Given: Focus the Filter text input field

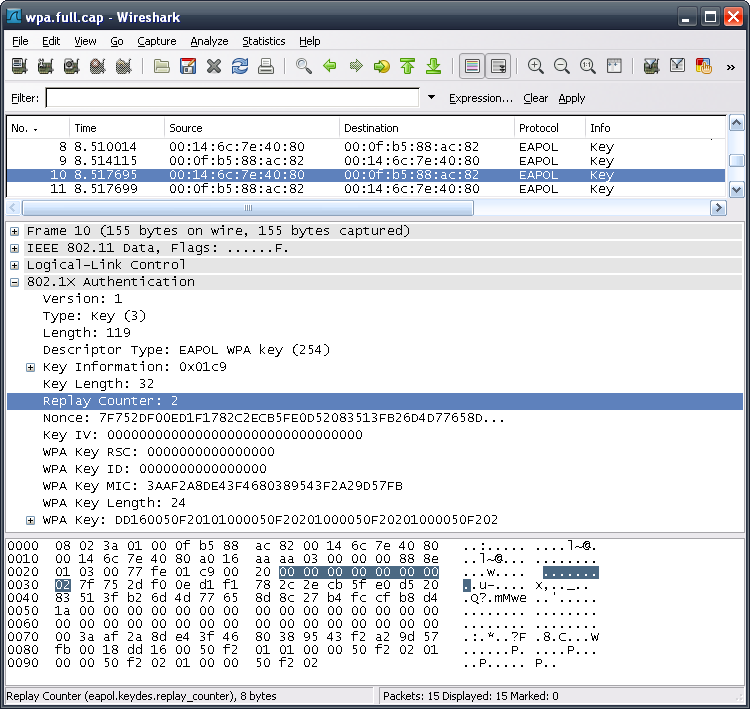Looking at the screenshot, I should coord(232,98).
